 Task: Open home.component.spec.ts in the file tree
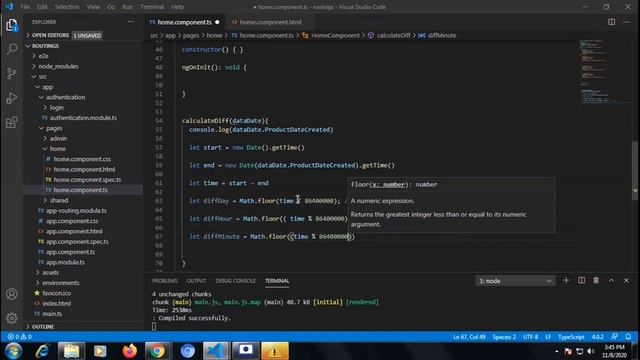[87, 180]
